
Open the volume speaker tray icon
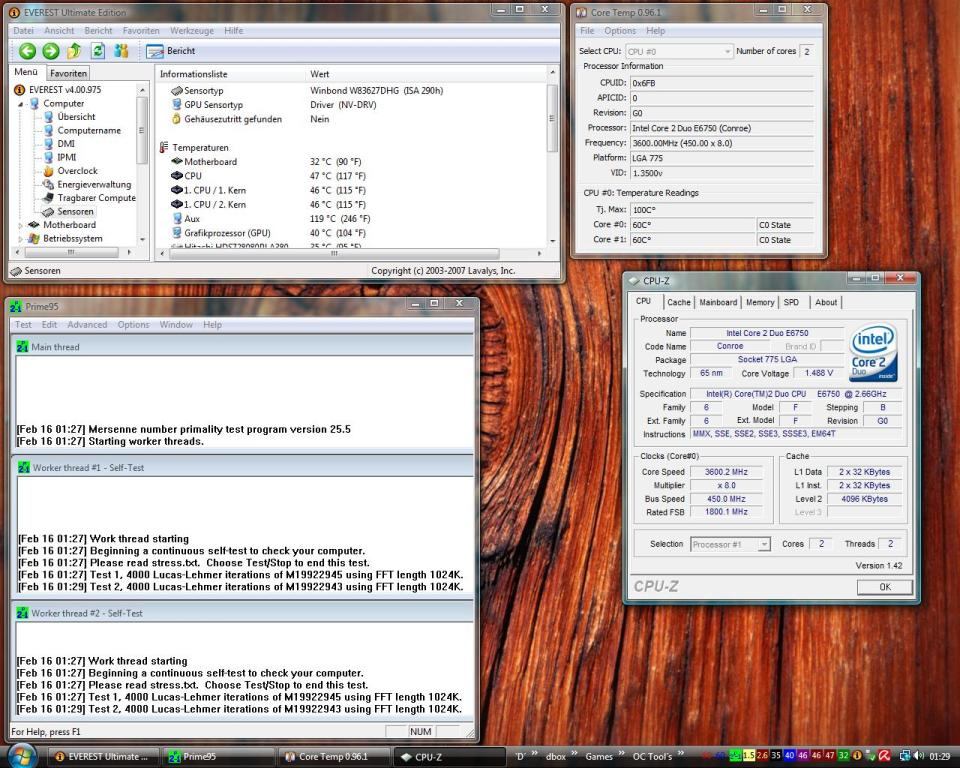tap(918, 756)
